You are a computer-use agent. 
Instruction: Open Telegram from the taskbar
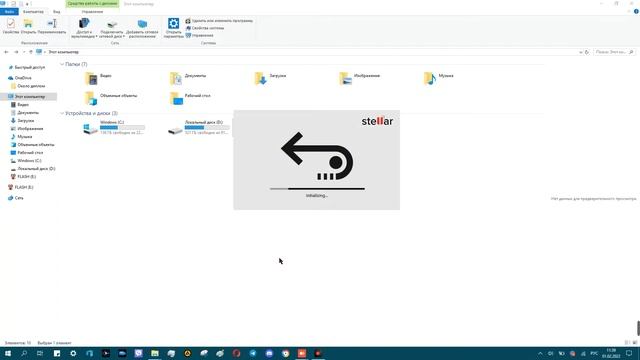point(253,353)
